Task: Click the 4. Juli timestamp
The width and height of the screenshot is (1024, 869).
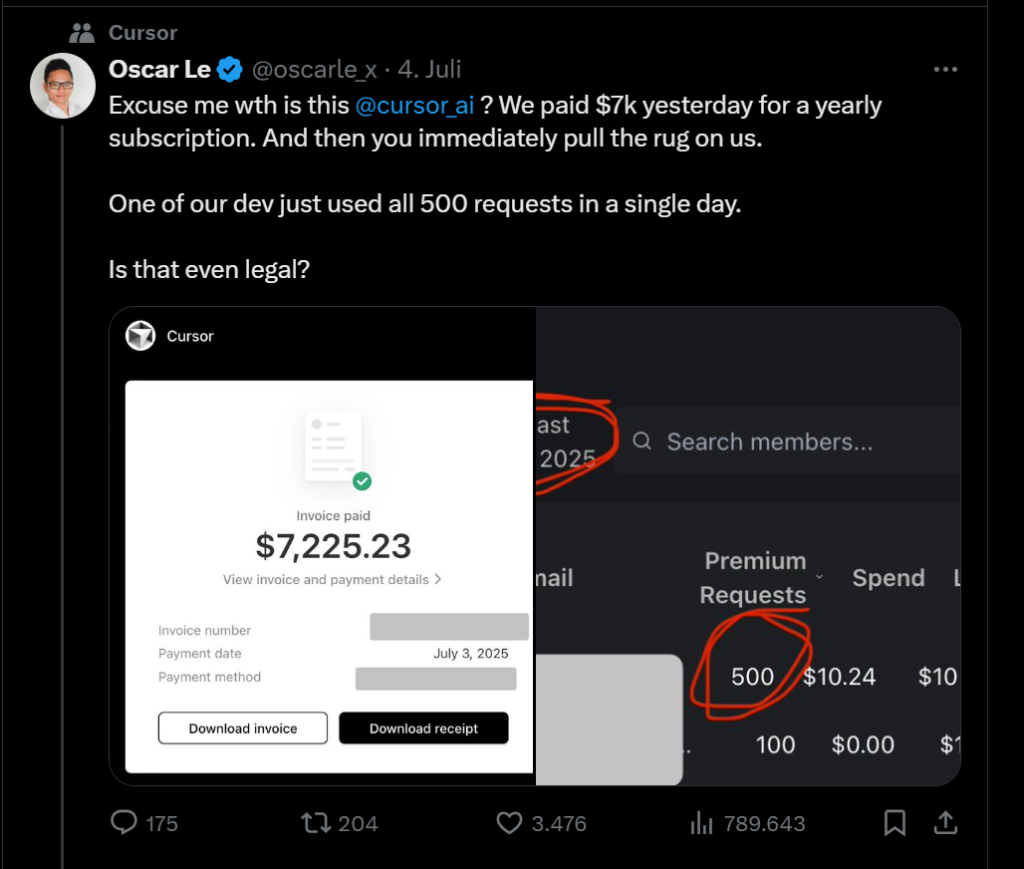Action: (432, 70)
